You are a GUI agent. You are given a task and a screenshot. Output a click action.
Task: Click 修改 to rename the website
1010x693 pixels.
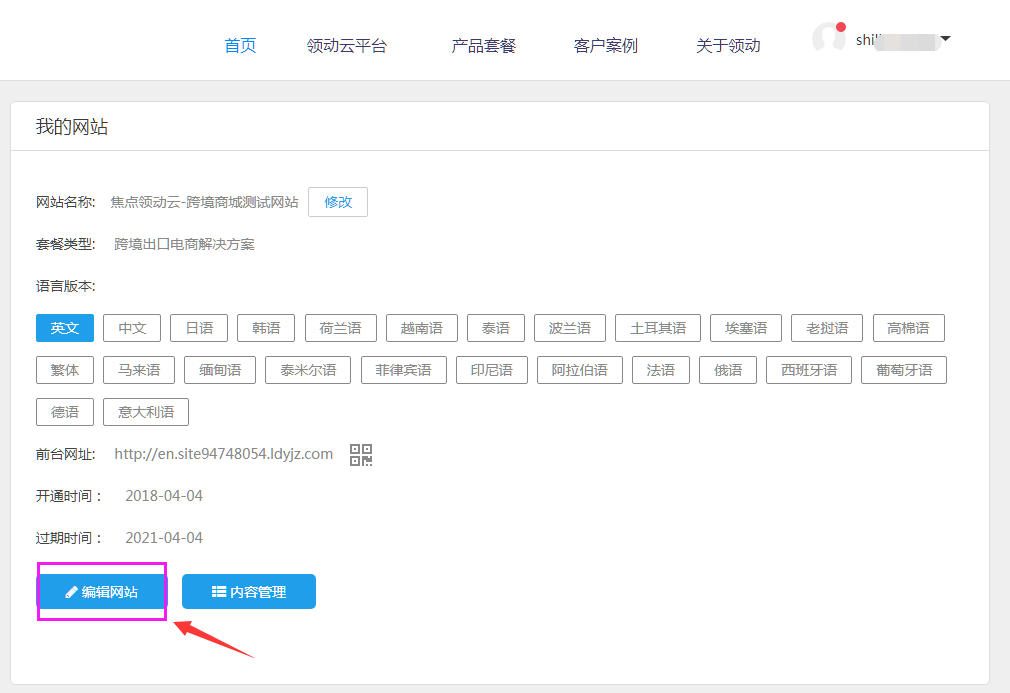coord(338,202)
